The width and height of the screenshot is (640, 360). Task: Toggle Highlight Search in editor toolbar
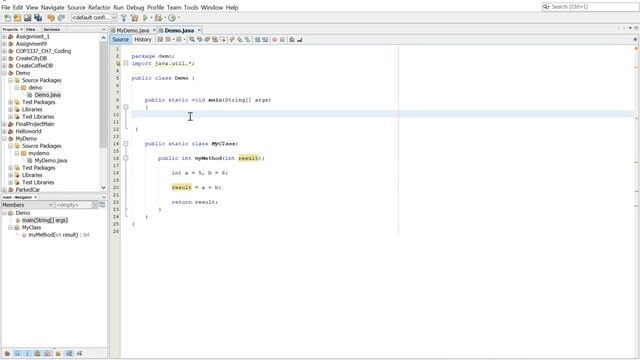(x=215, y=40)
